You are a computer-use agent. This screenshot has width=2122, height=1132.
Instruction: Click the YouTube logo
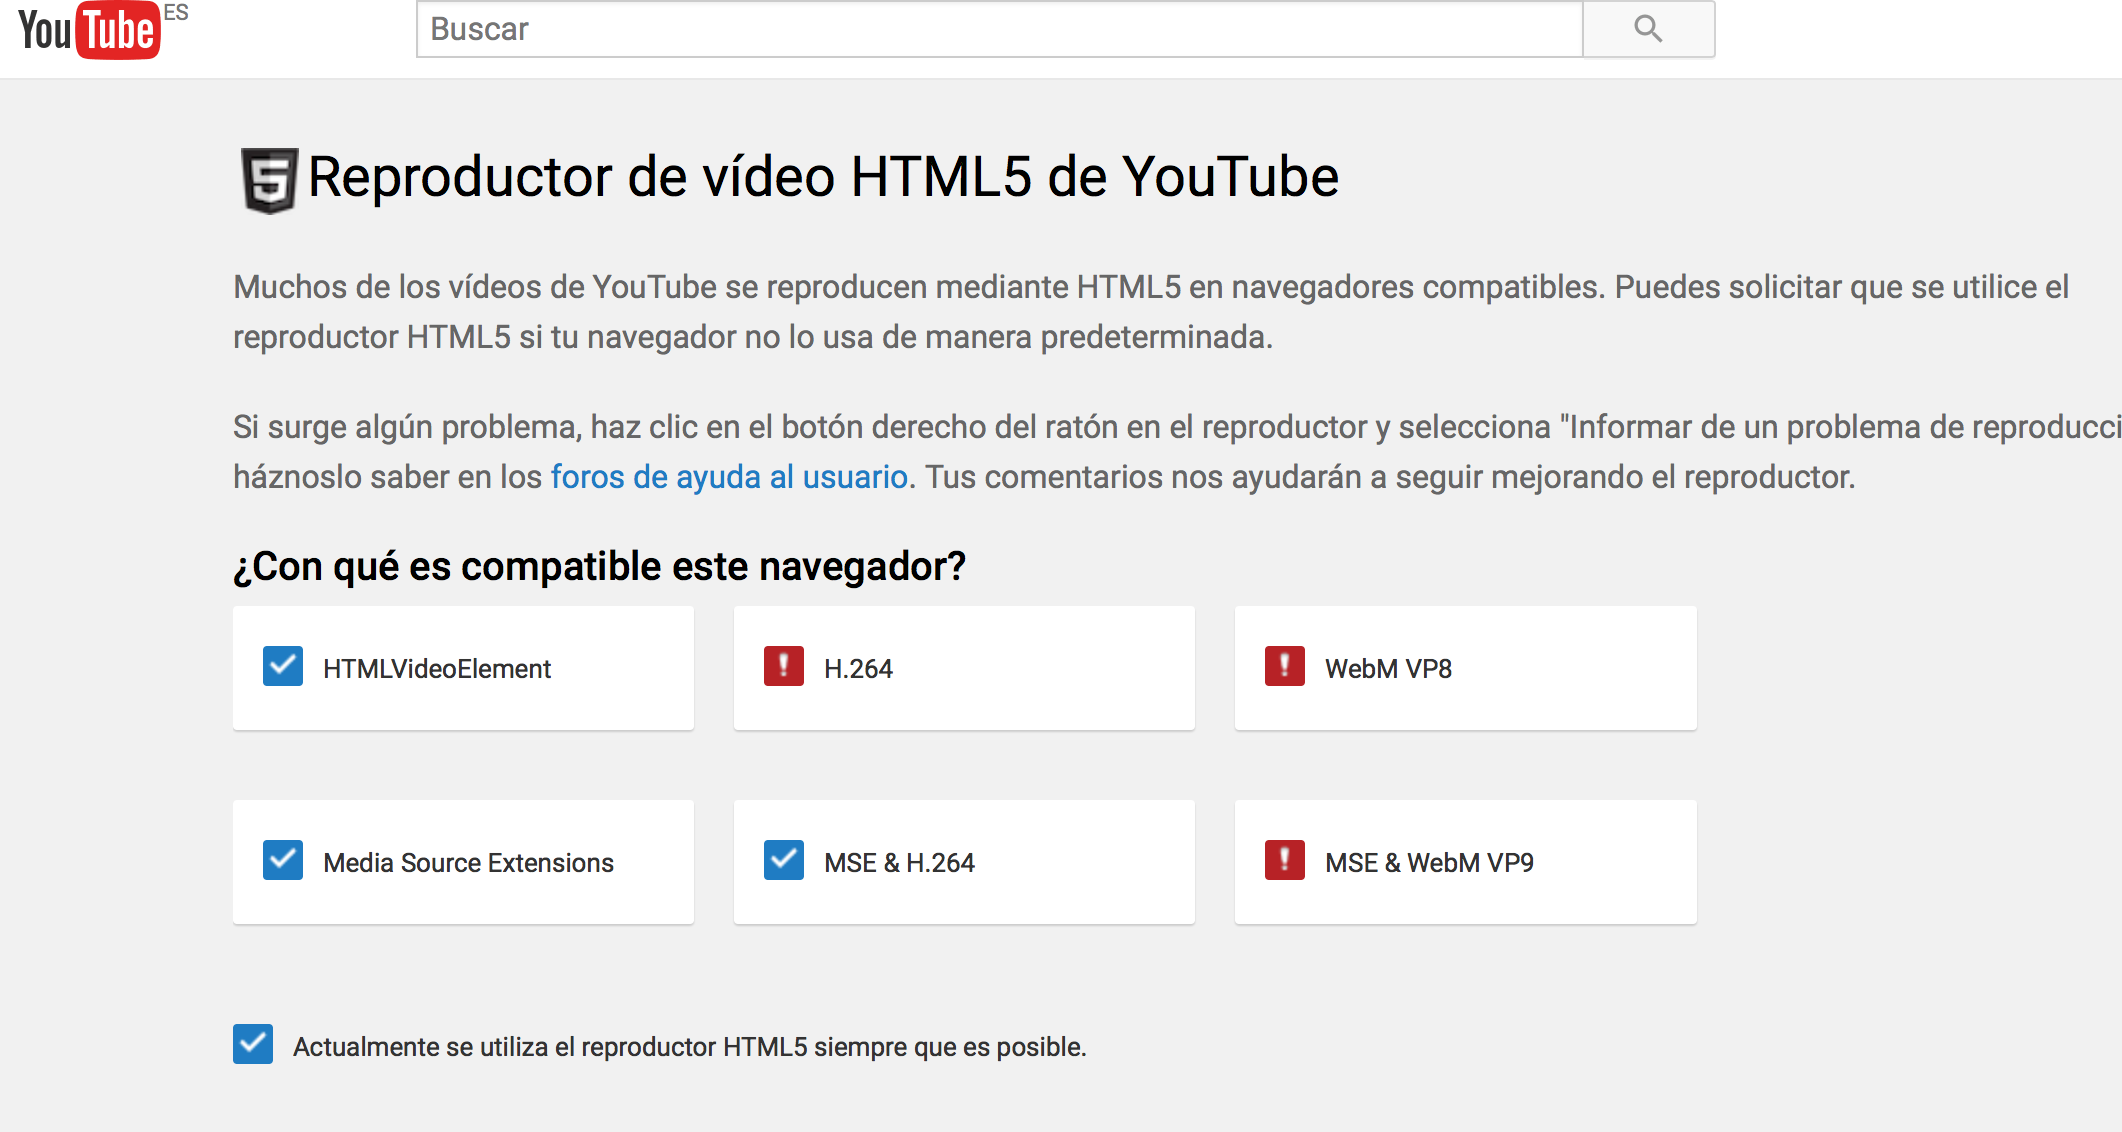coord(89,31)
